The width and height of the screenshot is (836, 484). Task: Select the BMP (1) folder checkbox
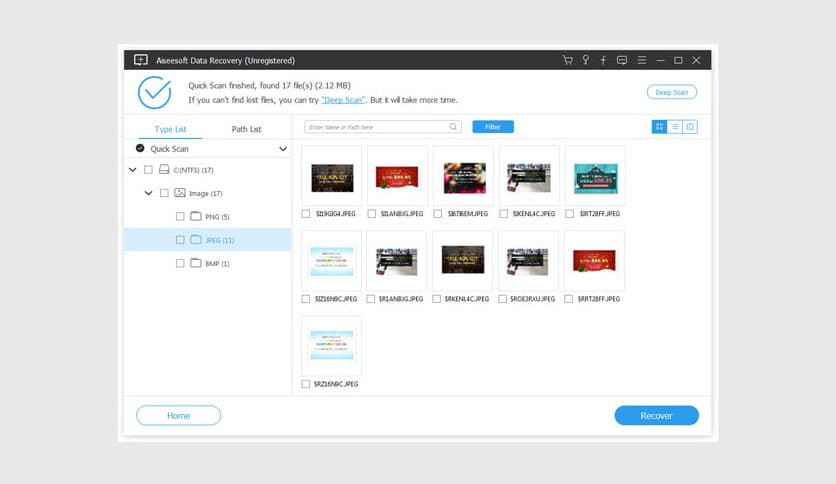[180, 263]
